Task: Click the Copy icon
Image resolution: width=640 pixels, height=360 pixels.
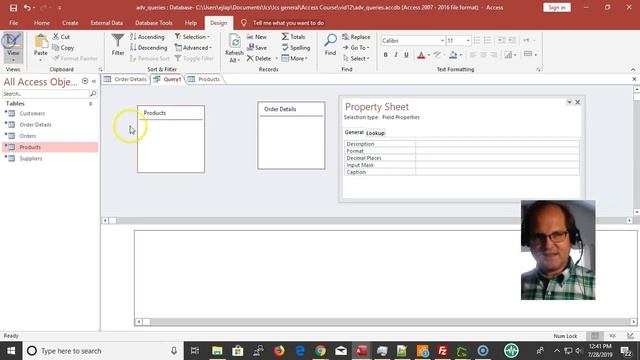Action: [56, 48]
